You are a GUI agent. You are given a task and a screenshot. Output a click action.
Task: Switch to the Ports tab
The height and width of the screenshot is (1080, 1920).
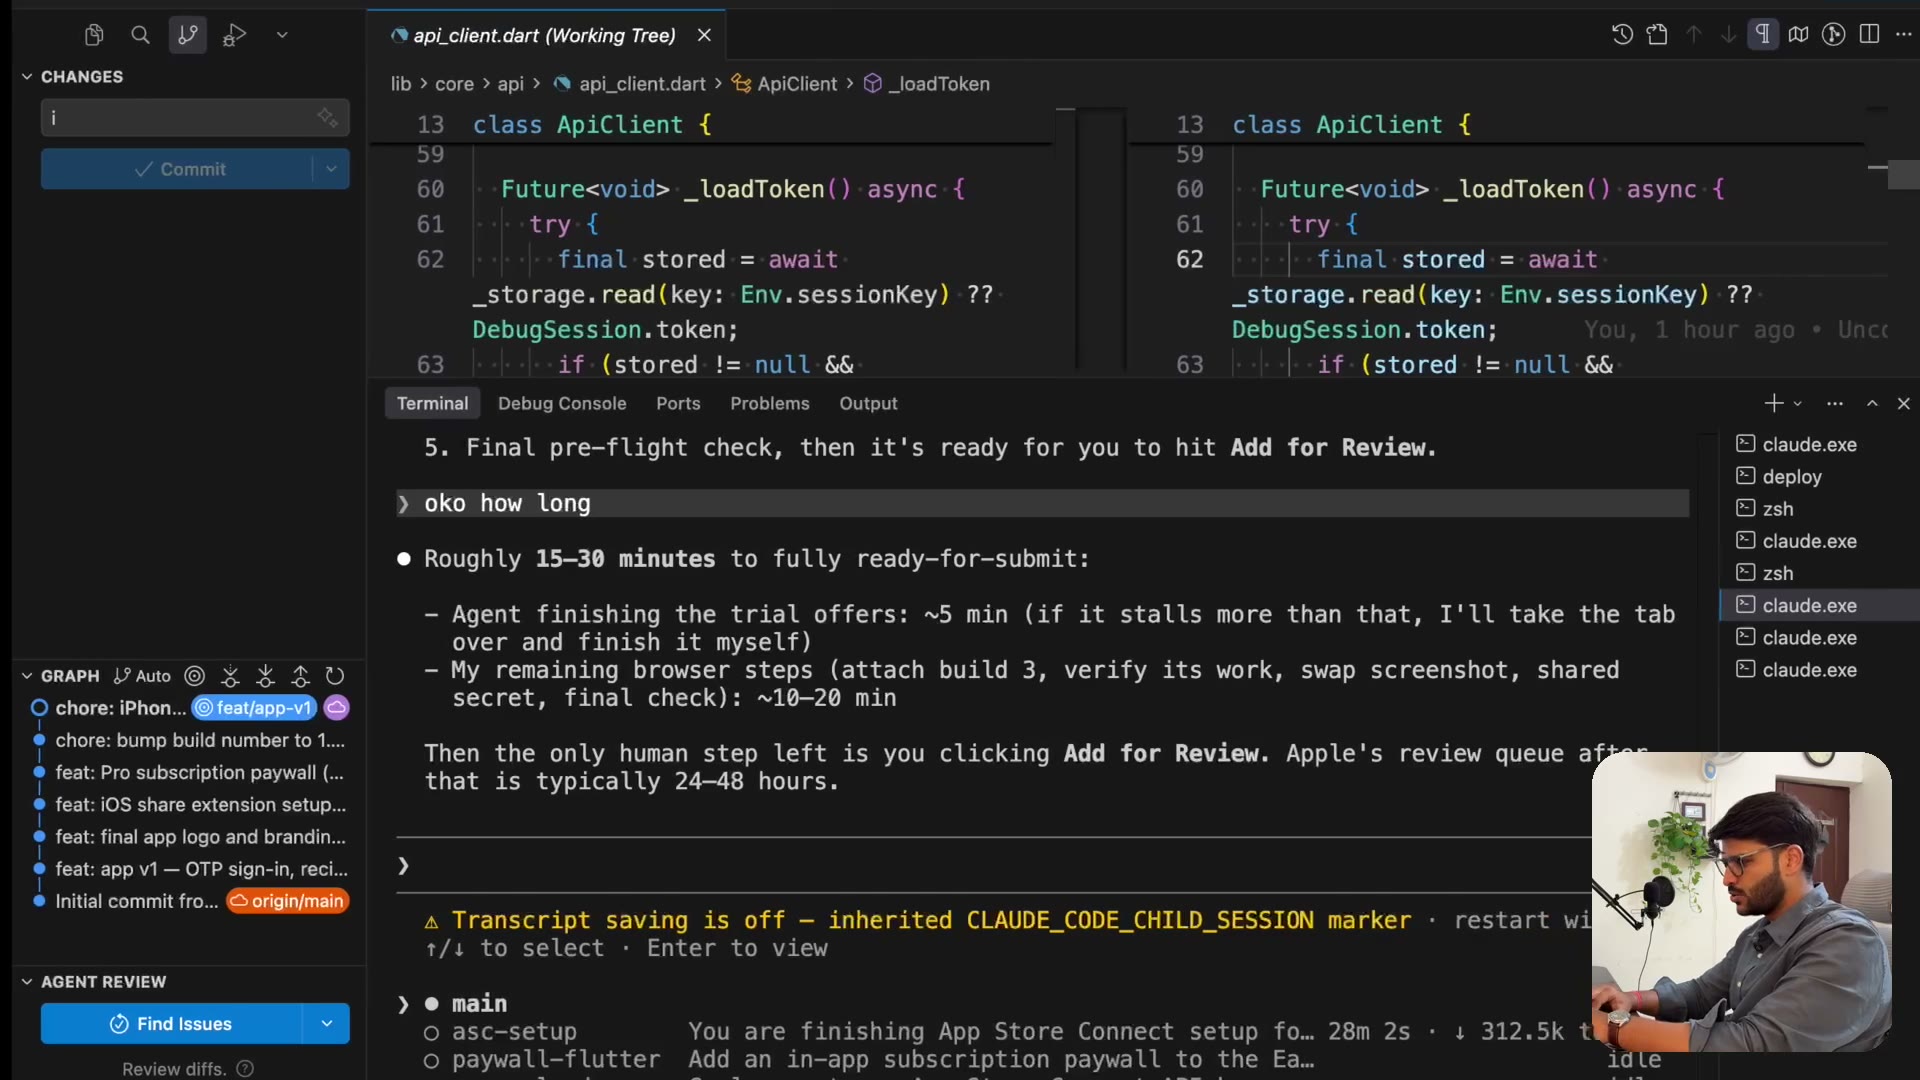678,403
